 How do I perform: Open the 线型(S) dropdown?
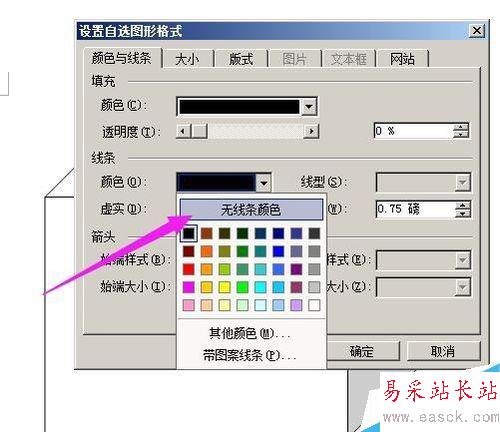coord(463,182)
